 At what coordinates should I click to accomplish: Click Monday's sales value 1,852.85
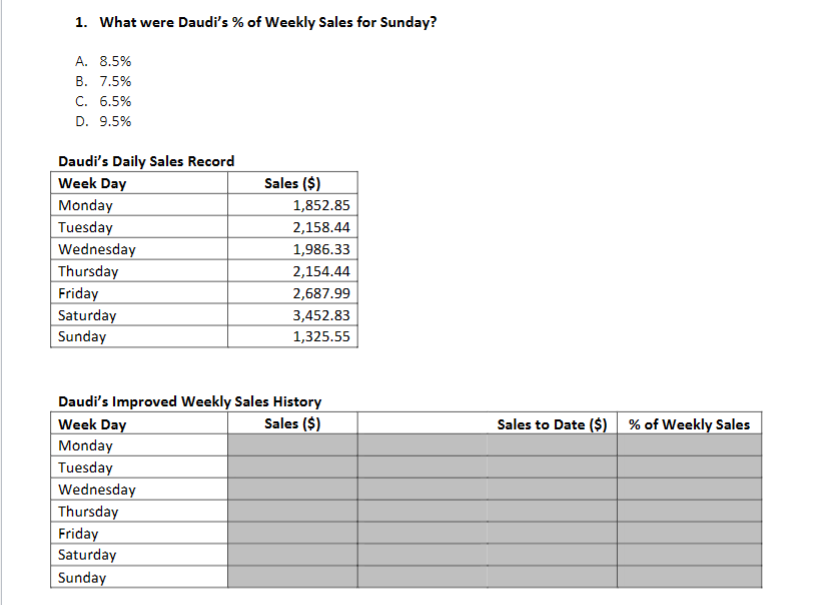[x=320, y=205]
